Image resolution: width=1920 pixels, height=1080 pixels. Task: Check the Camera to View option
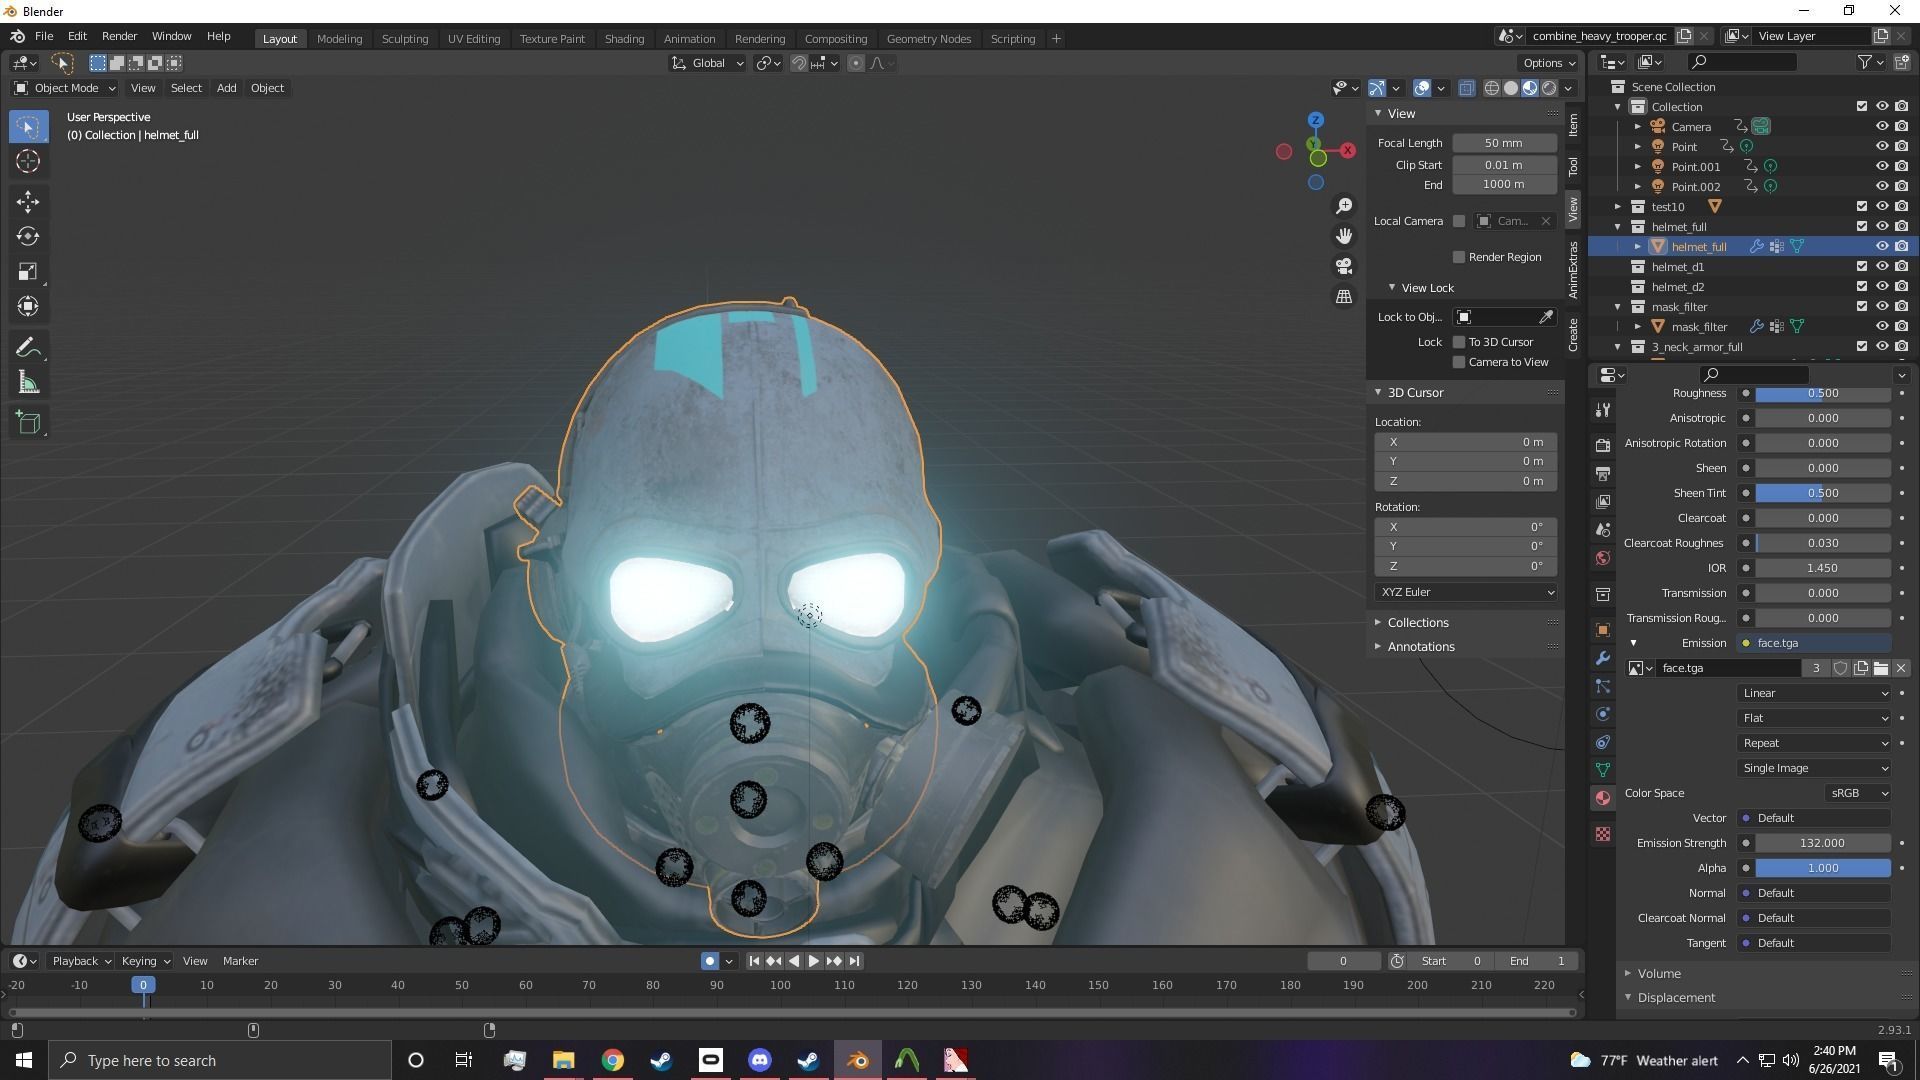1459,362
